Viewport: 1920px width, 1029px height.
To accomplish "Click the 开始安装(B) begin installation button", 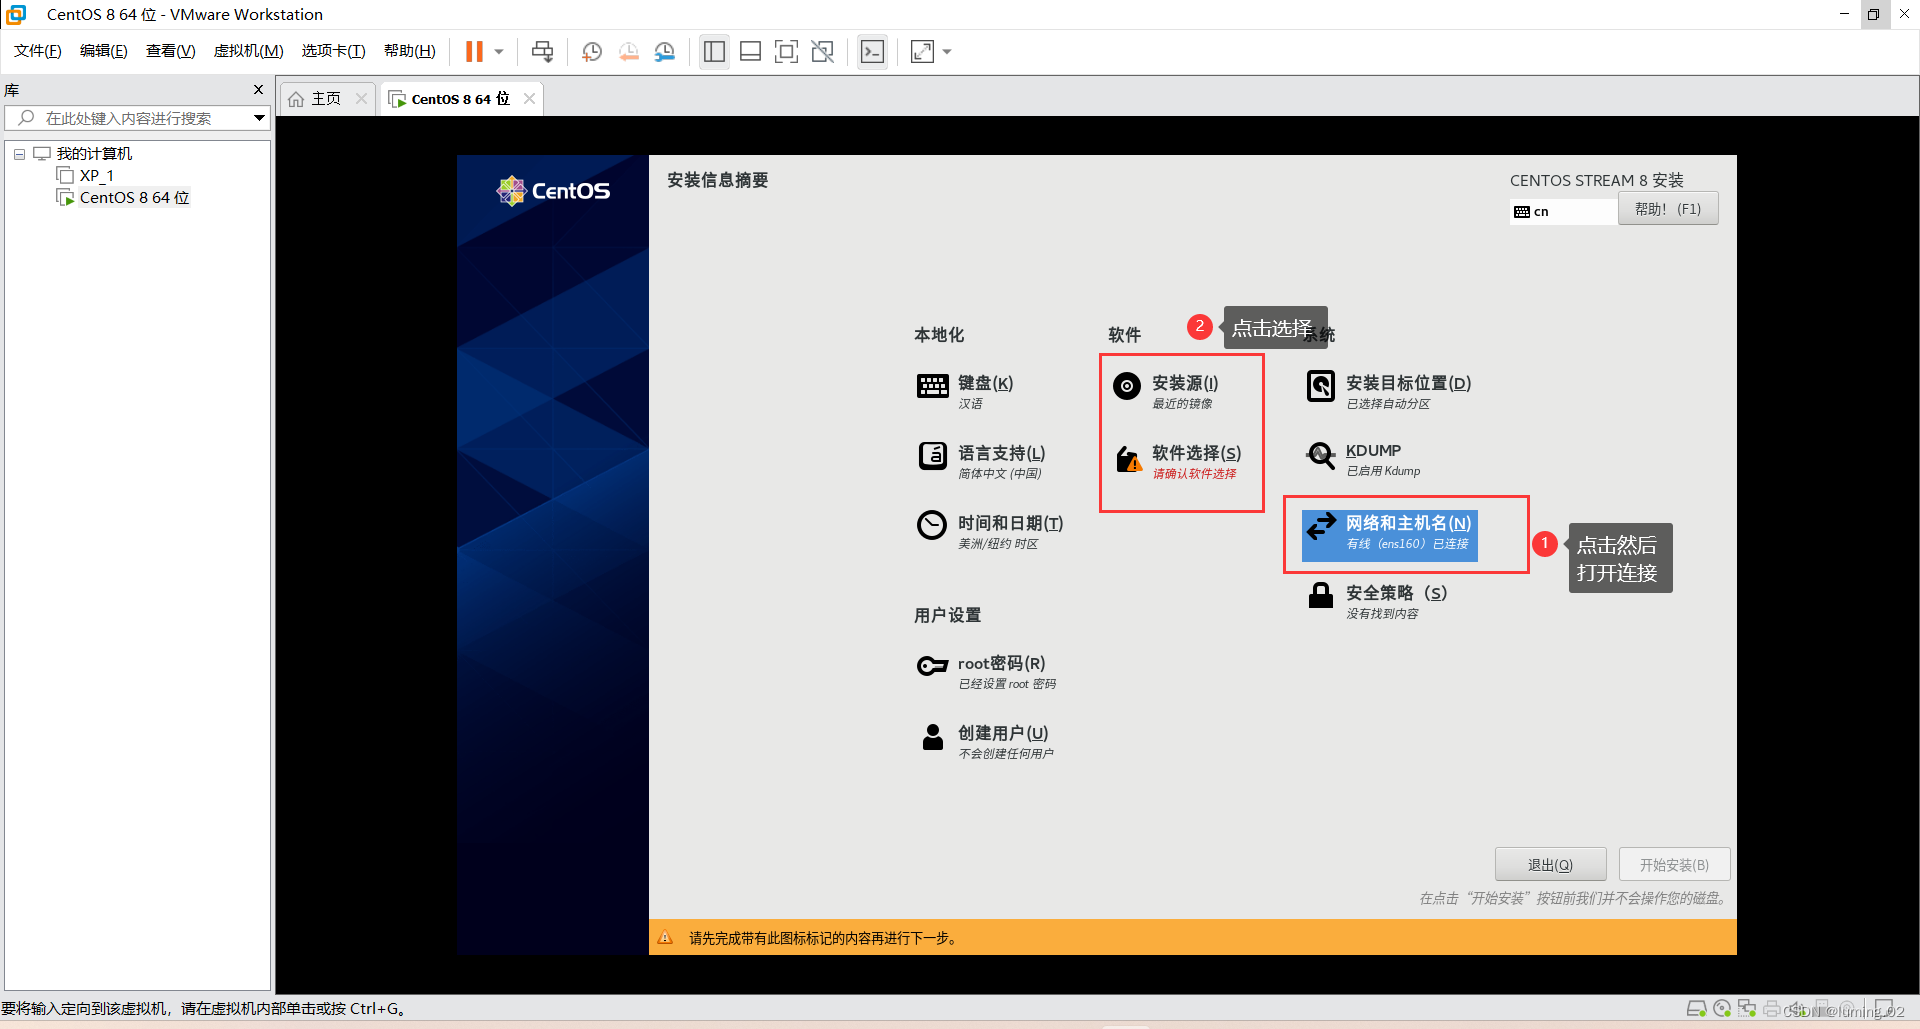I will pos(1674,865).
